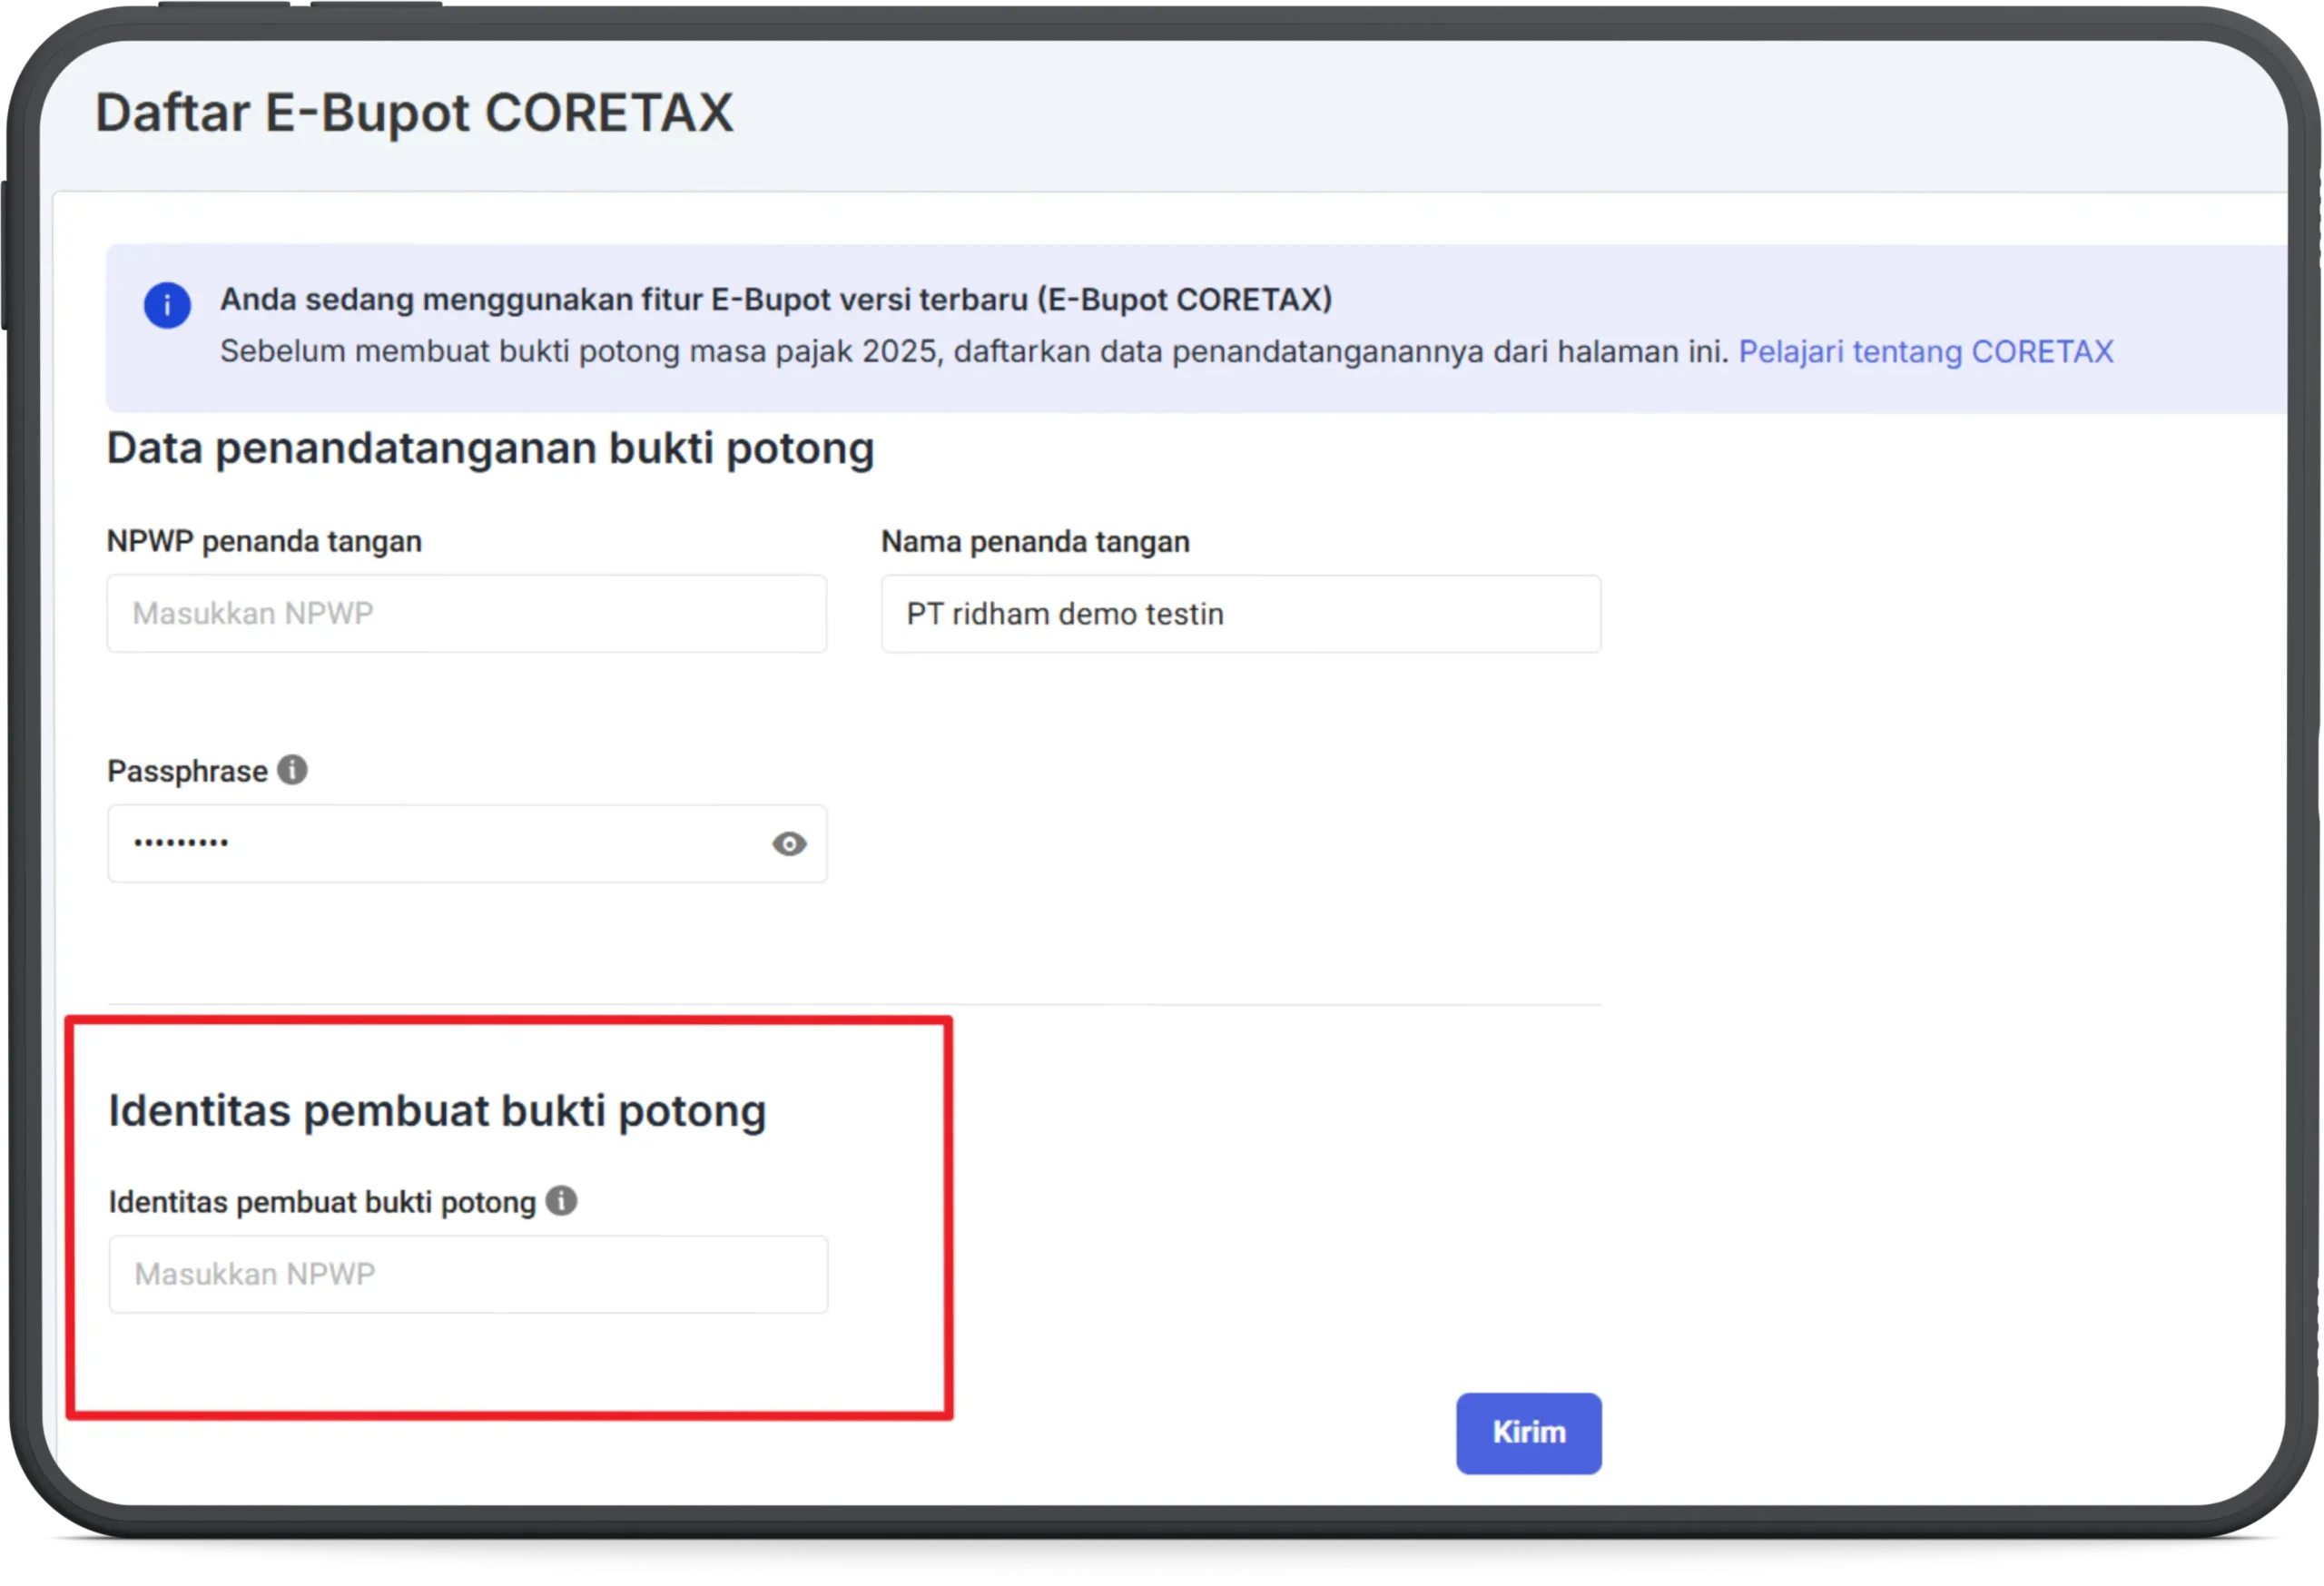Click the info icon beside Passphrase label

[292, 768]
